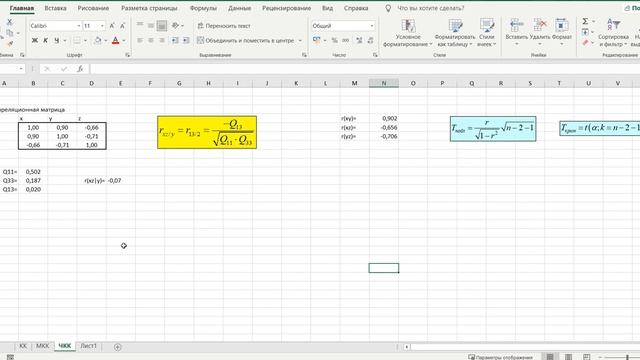Image resolution: width=640 pixels, height=360 pixels.
Task: Add a new sheet with plus button
Action: (x=118, y=347)
